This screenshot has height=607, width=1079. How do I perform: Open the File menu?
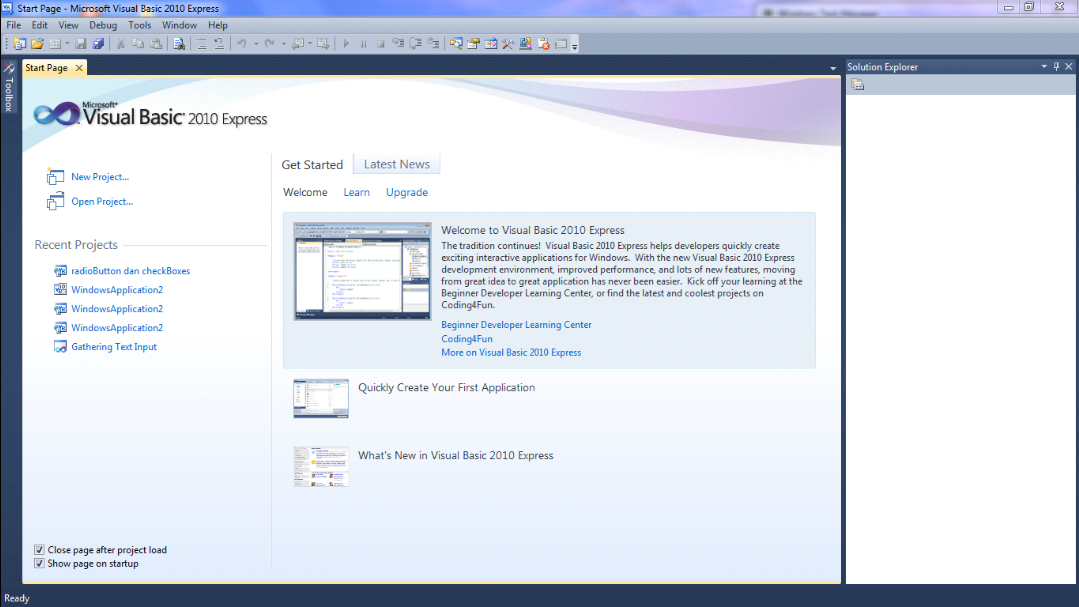point(14,25)
